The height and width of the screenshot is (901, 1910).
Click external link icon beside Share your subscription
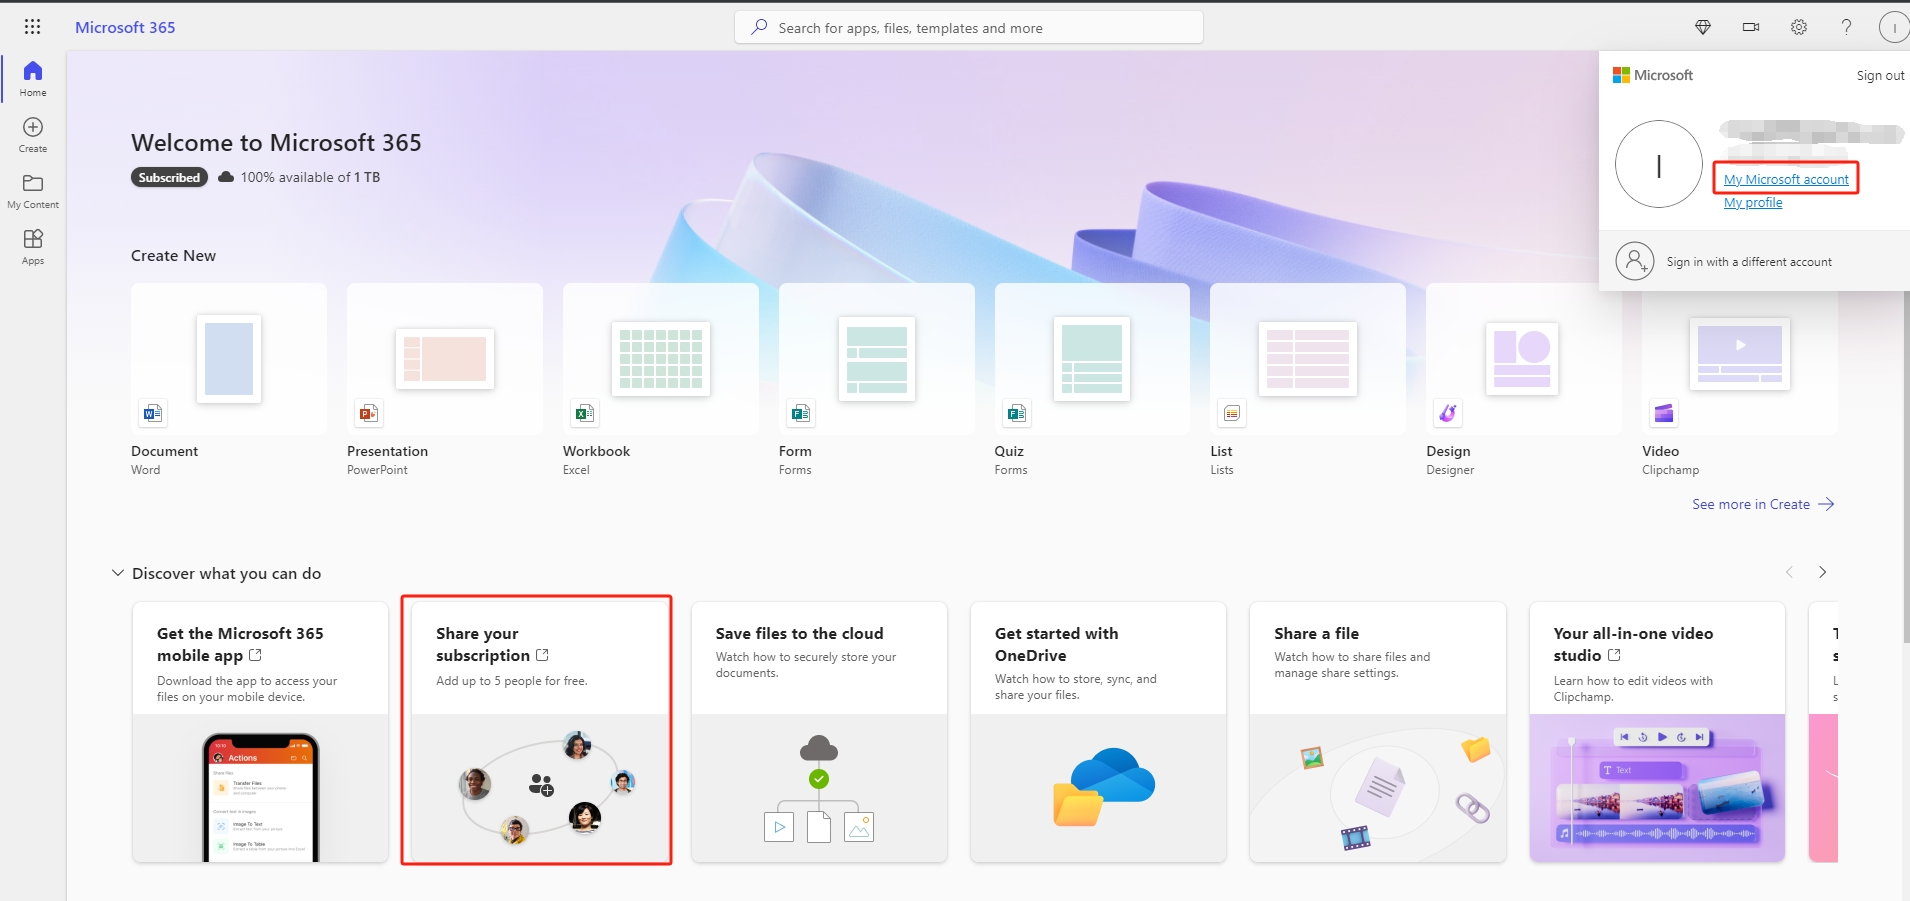pyautogui.click(x=542, y=655)
